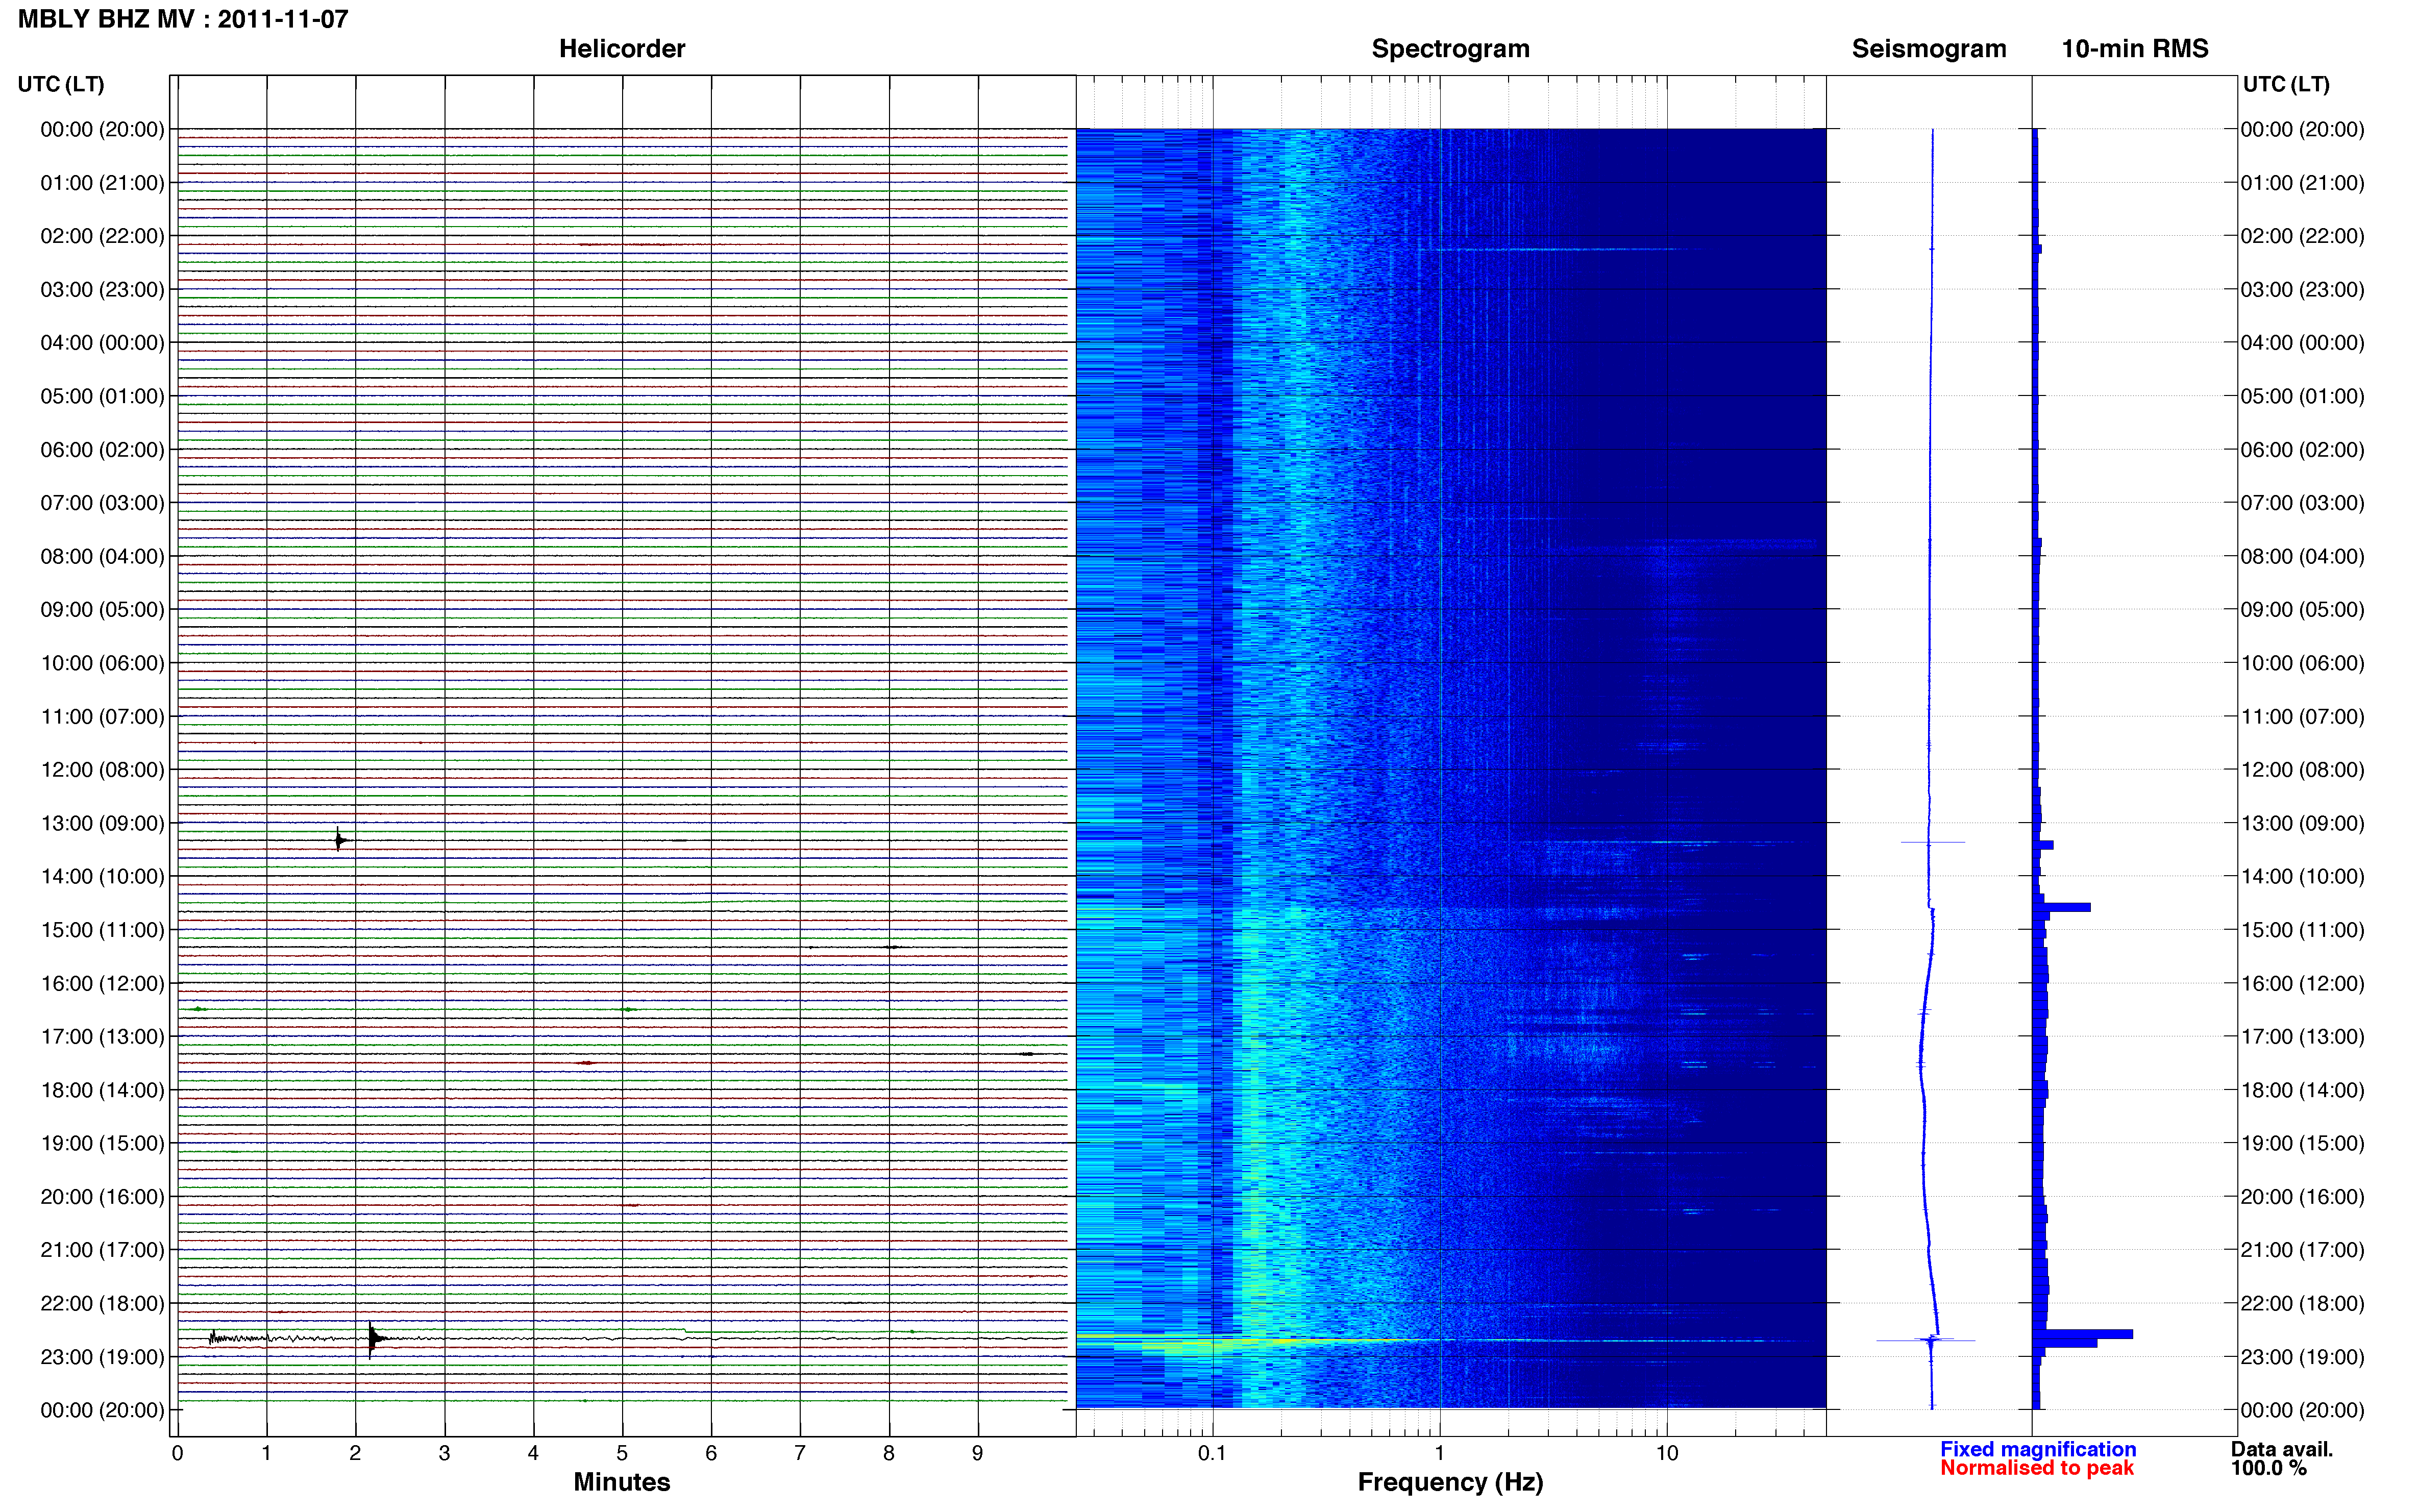The width and height of the screenshot is (2419, 1512).
Task: Select the Helicorder panel heading
Action: pyautogui.click(x=622, y=49)
